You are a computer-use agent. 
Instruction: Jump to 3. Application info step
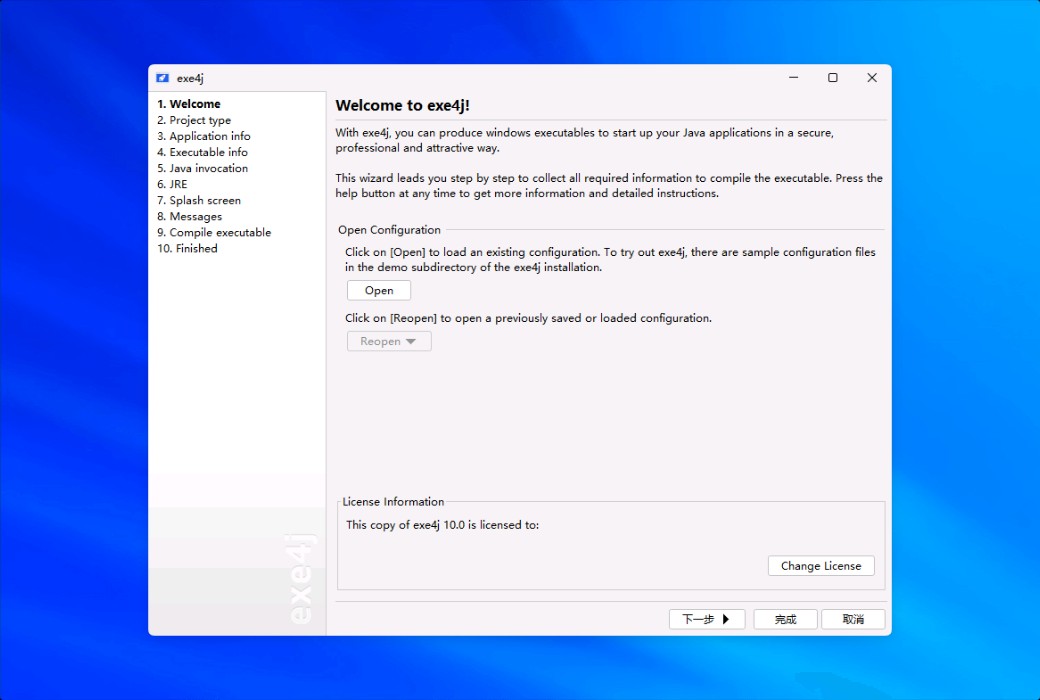204,136
